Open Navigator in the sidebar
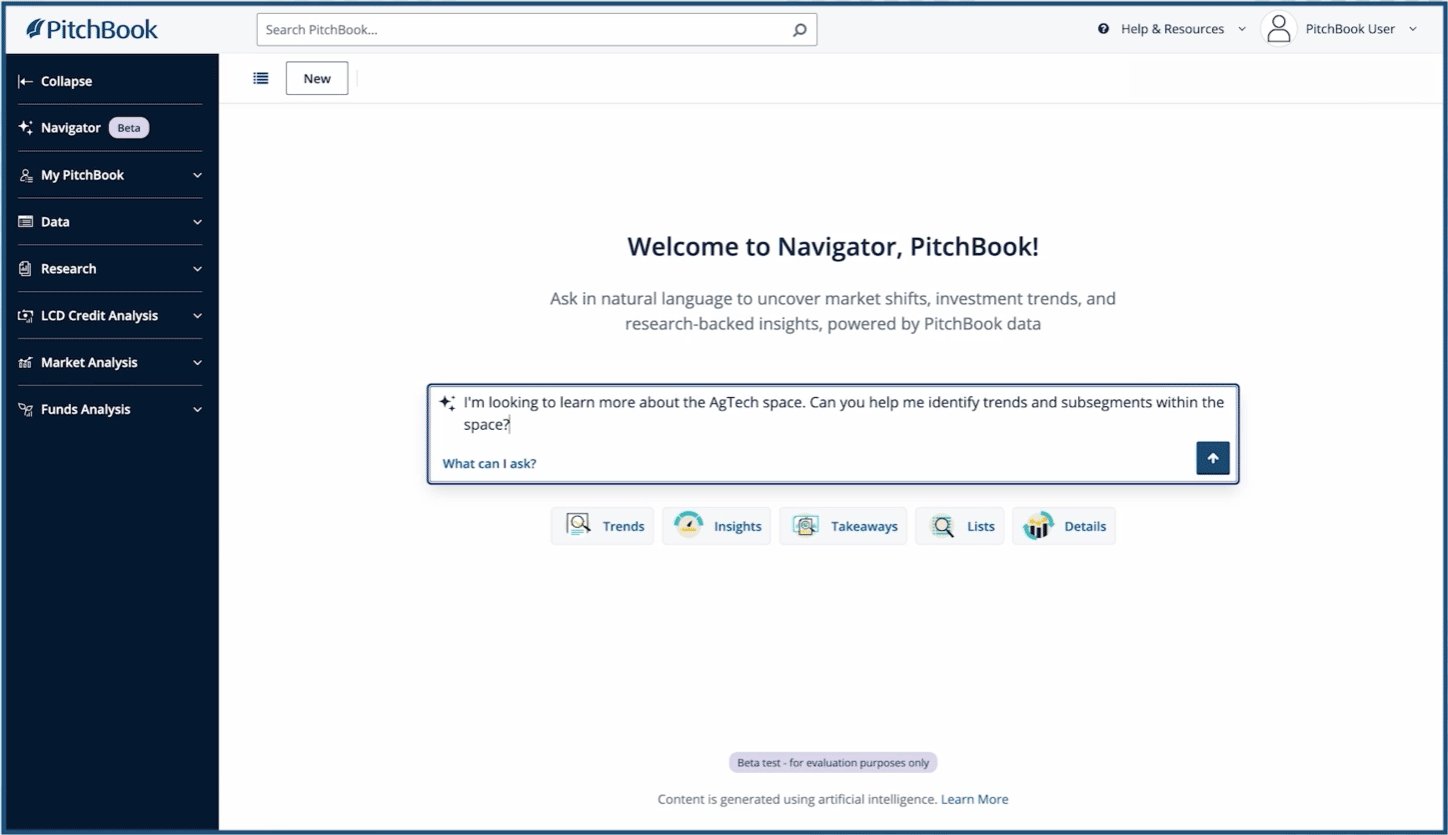The width and height of the screenshot is (1448, 835). click(70, 128)
